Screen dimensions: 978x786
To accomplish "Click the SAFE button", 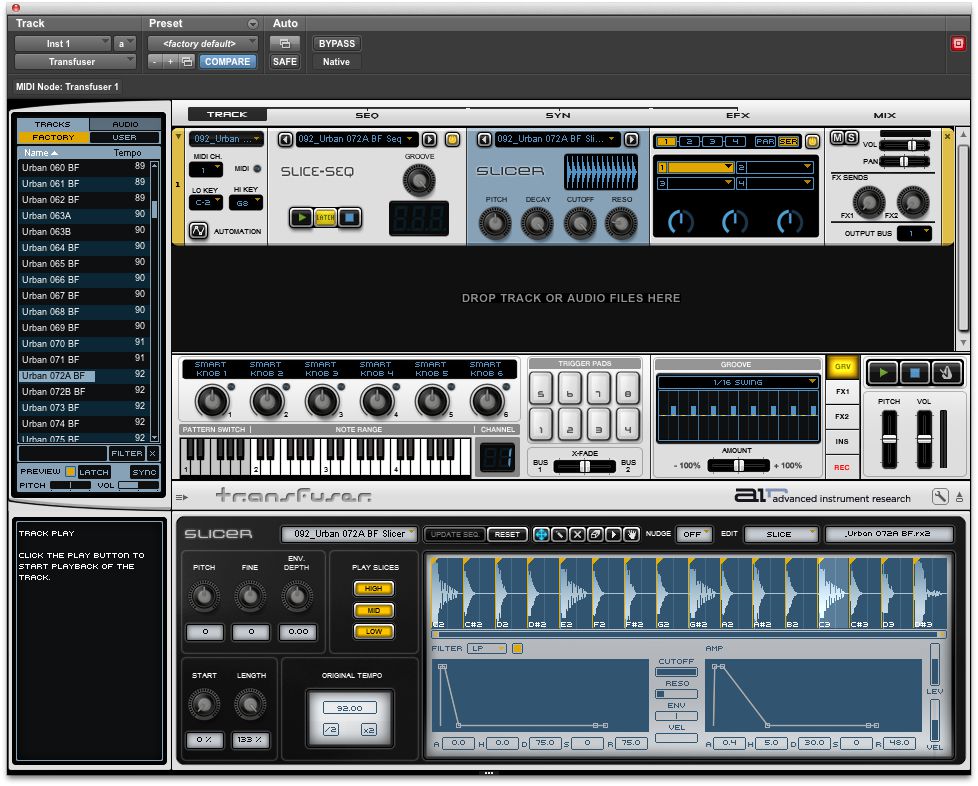I will tap(285, 62).
